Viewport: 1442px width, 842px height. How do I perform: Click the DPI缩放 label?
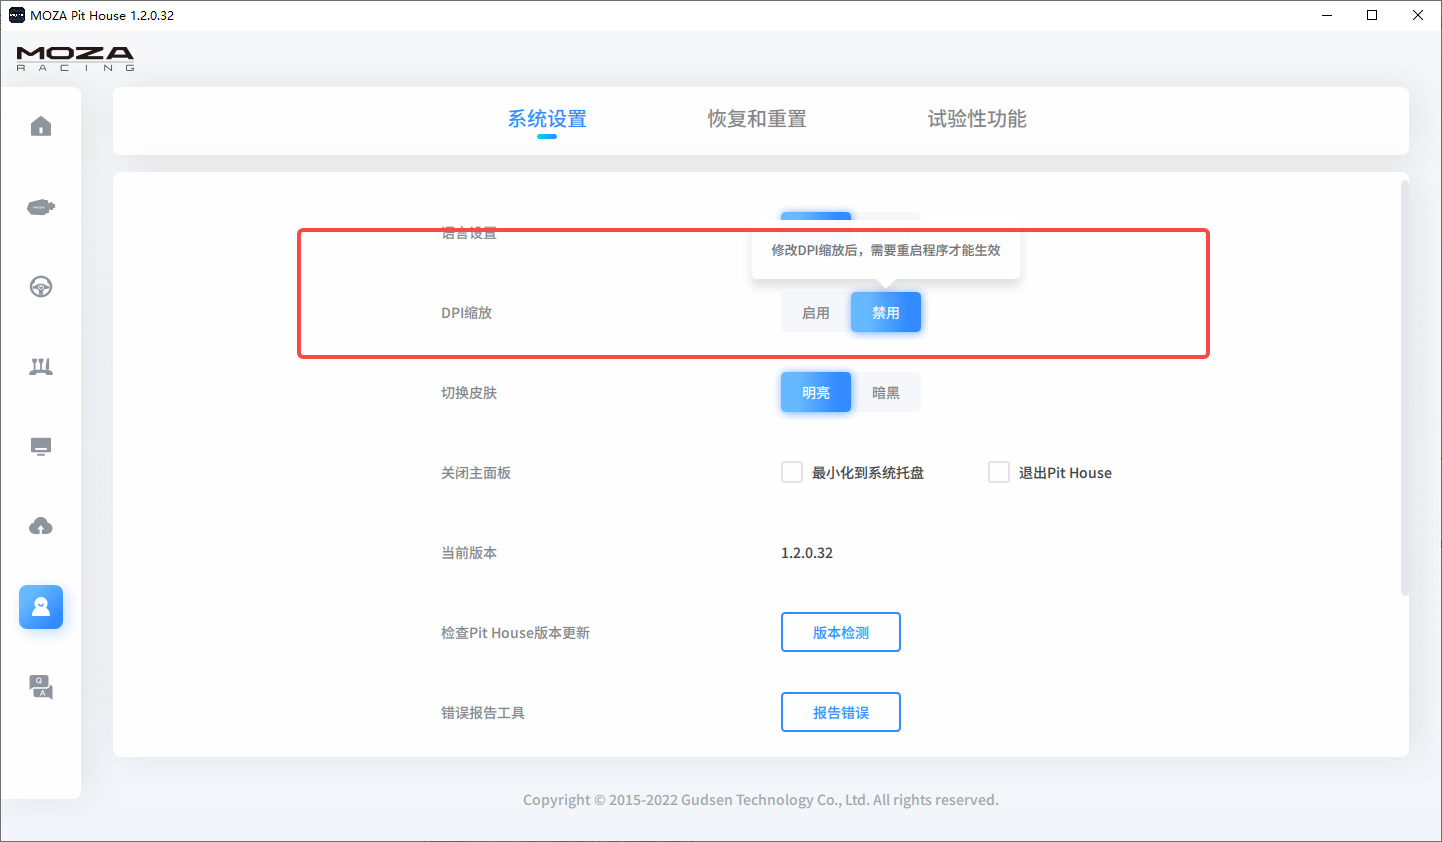click(x=467, y=313)
